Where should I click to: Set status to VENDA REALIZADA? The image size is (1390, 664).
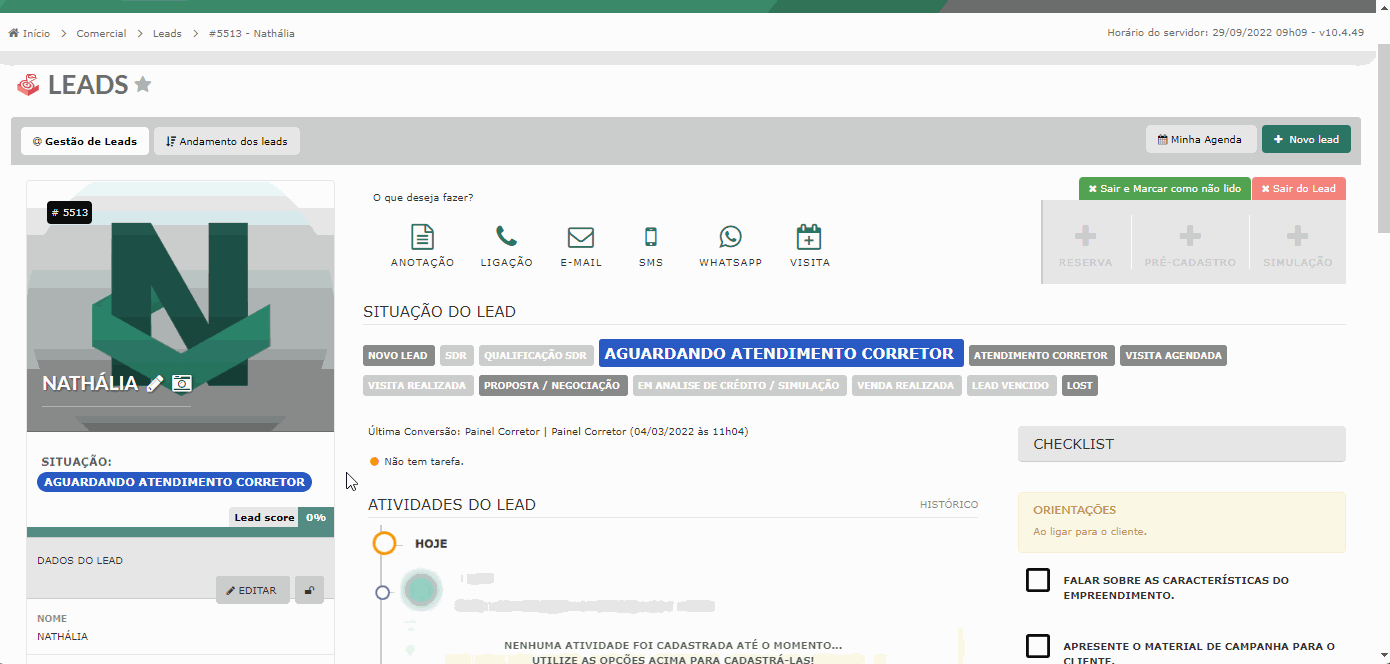coord(906,385)
